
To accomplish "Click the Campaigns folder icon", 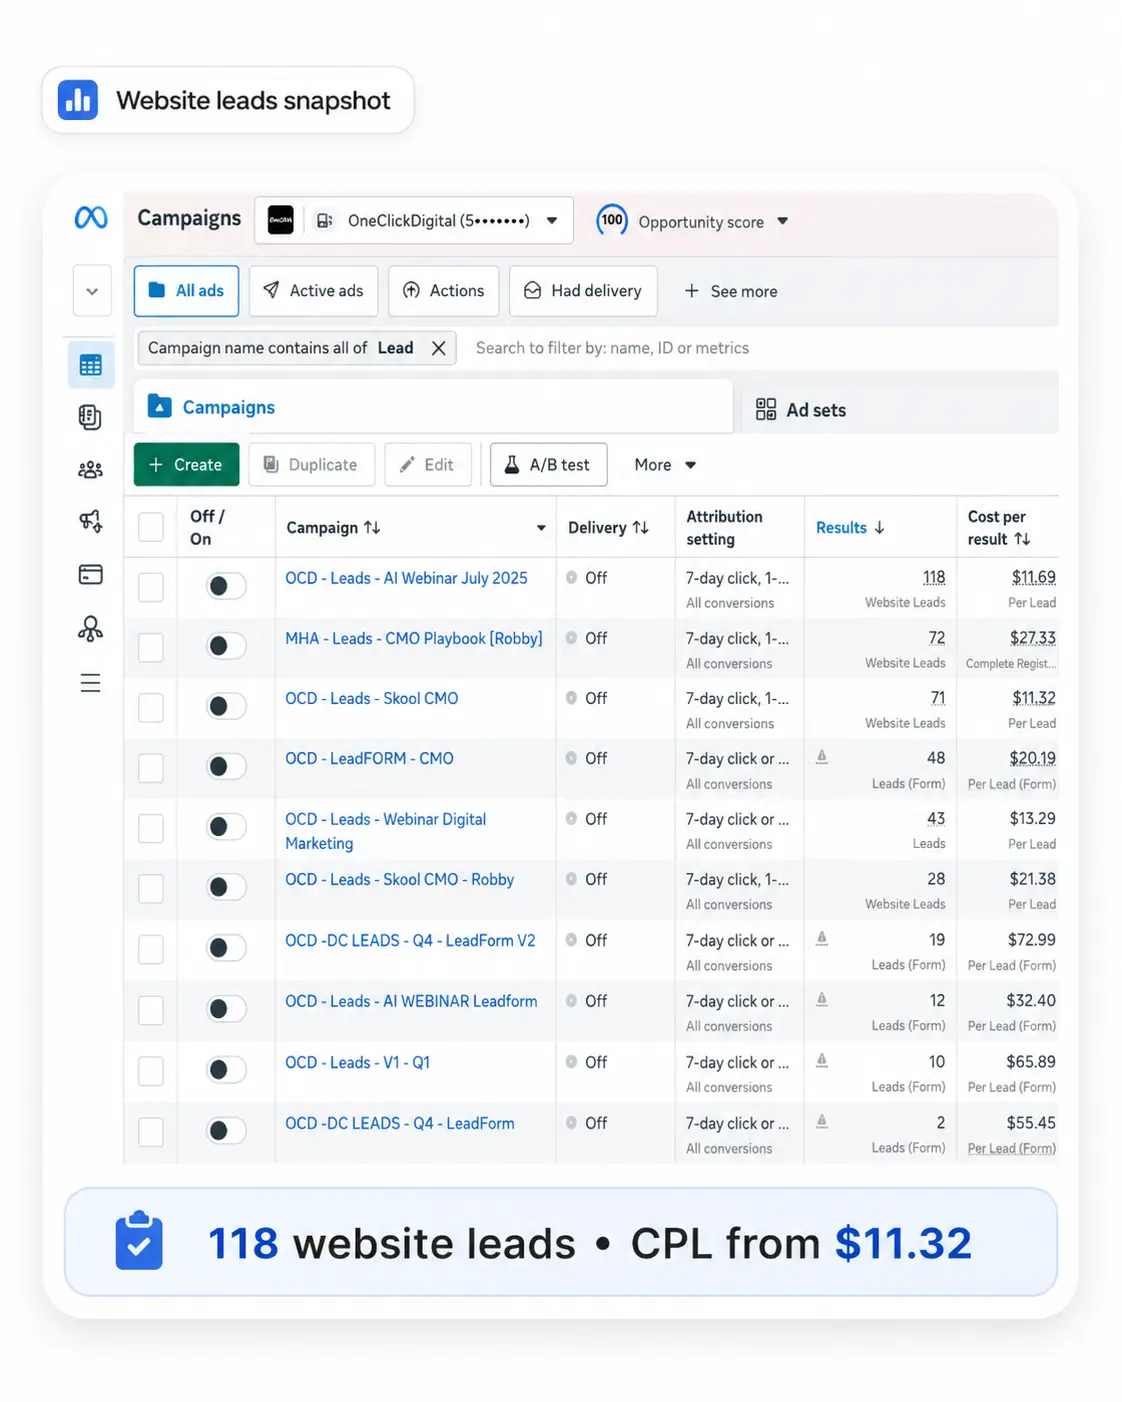I will (x=160, y=406).
